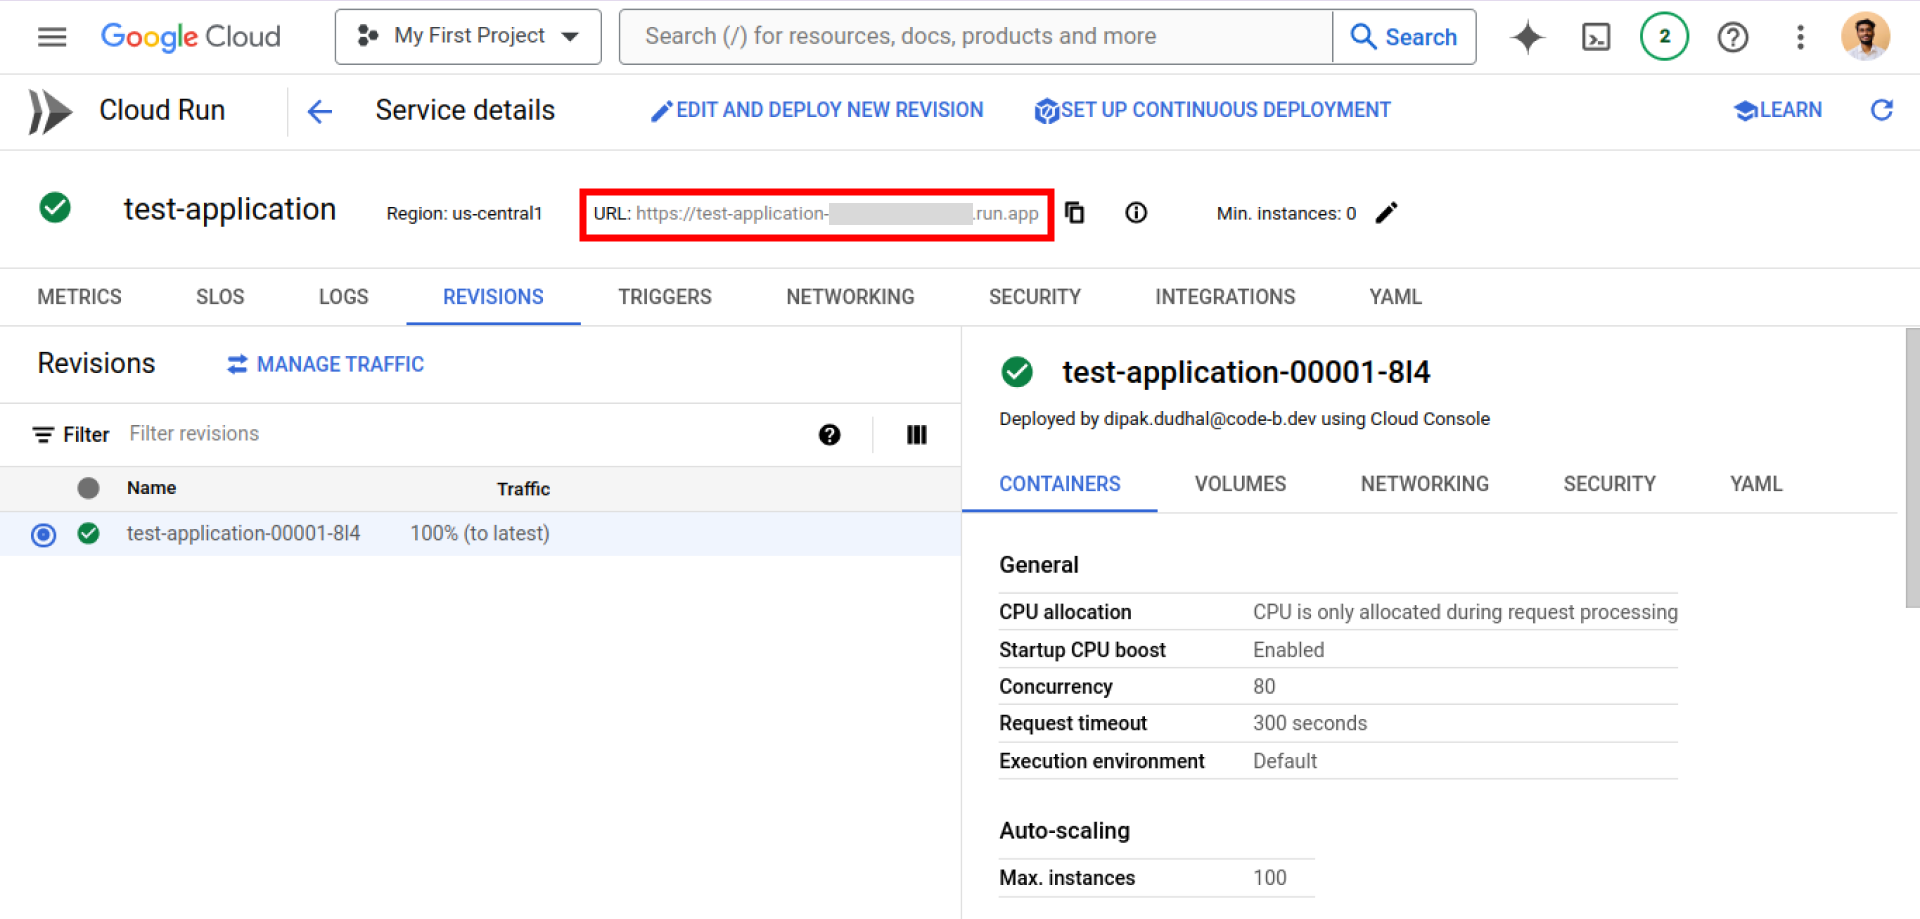Click Manage Traffic
This screenshot has height=919, width=1920.
[x=325, y=365]
